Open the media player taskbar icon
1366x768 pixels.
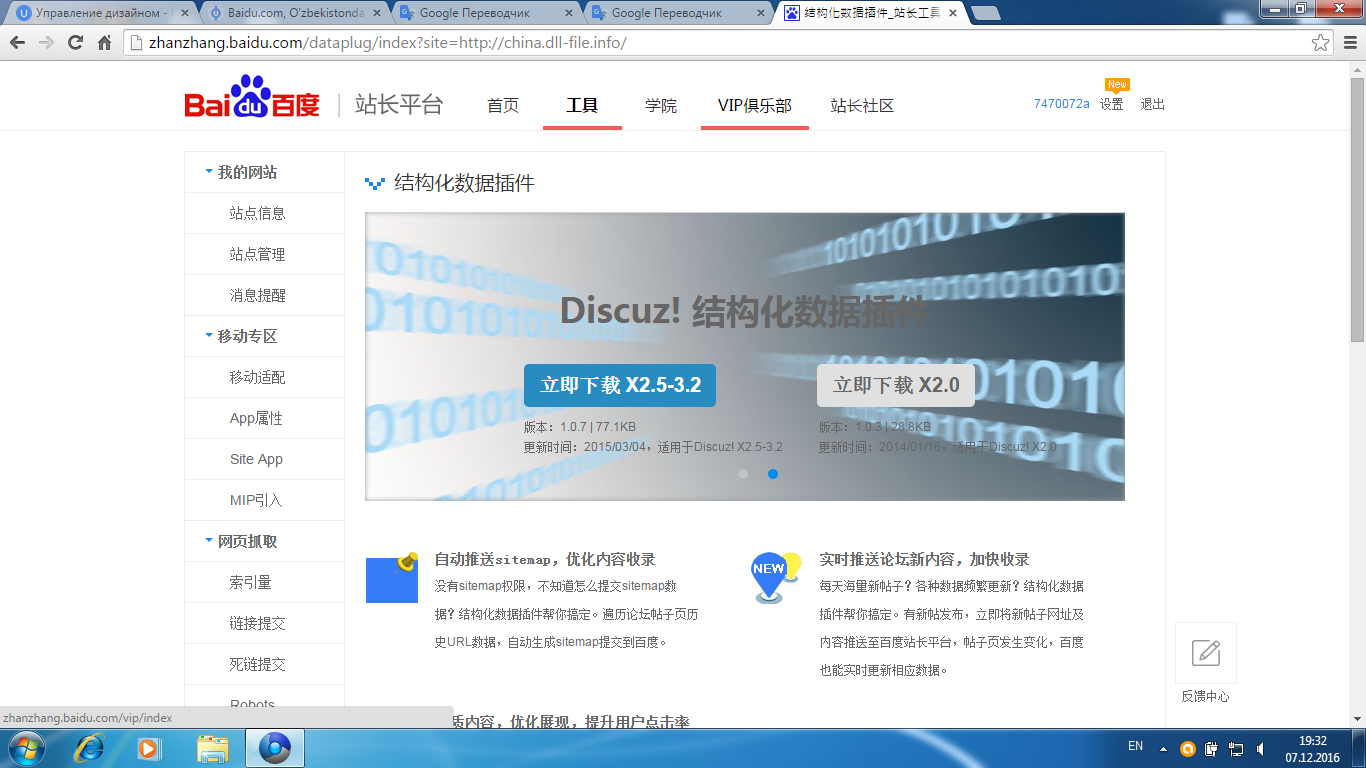point(150,748)
